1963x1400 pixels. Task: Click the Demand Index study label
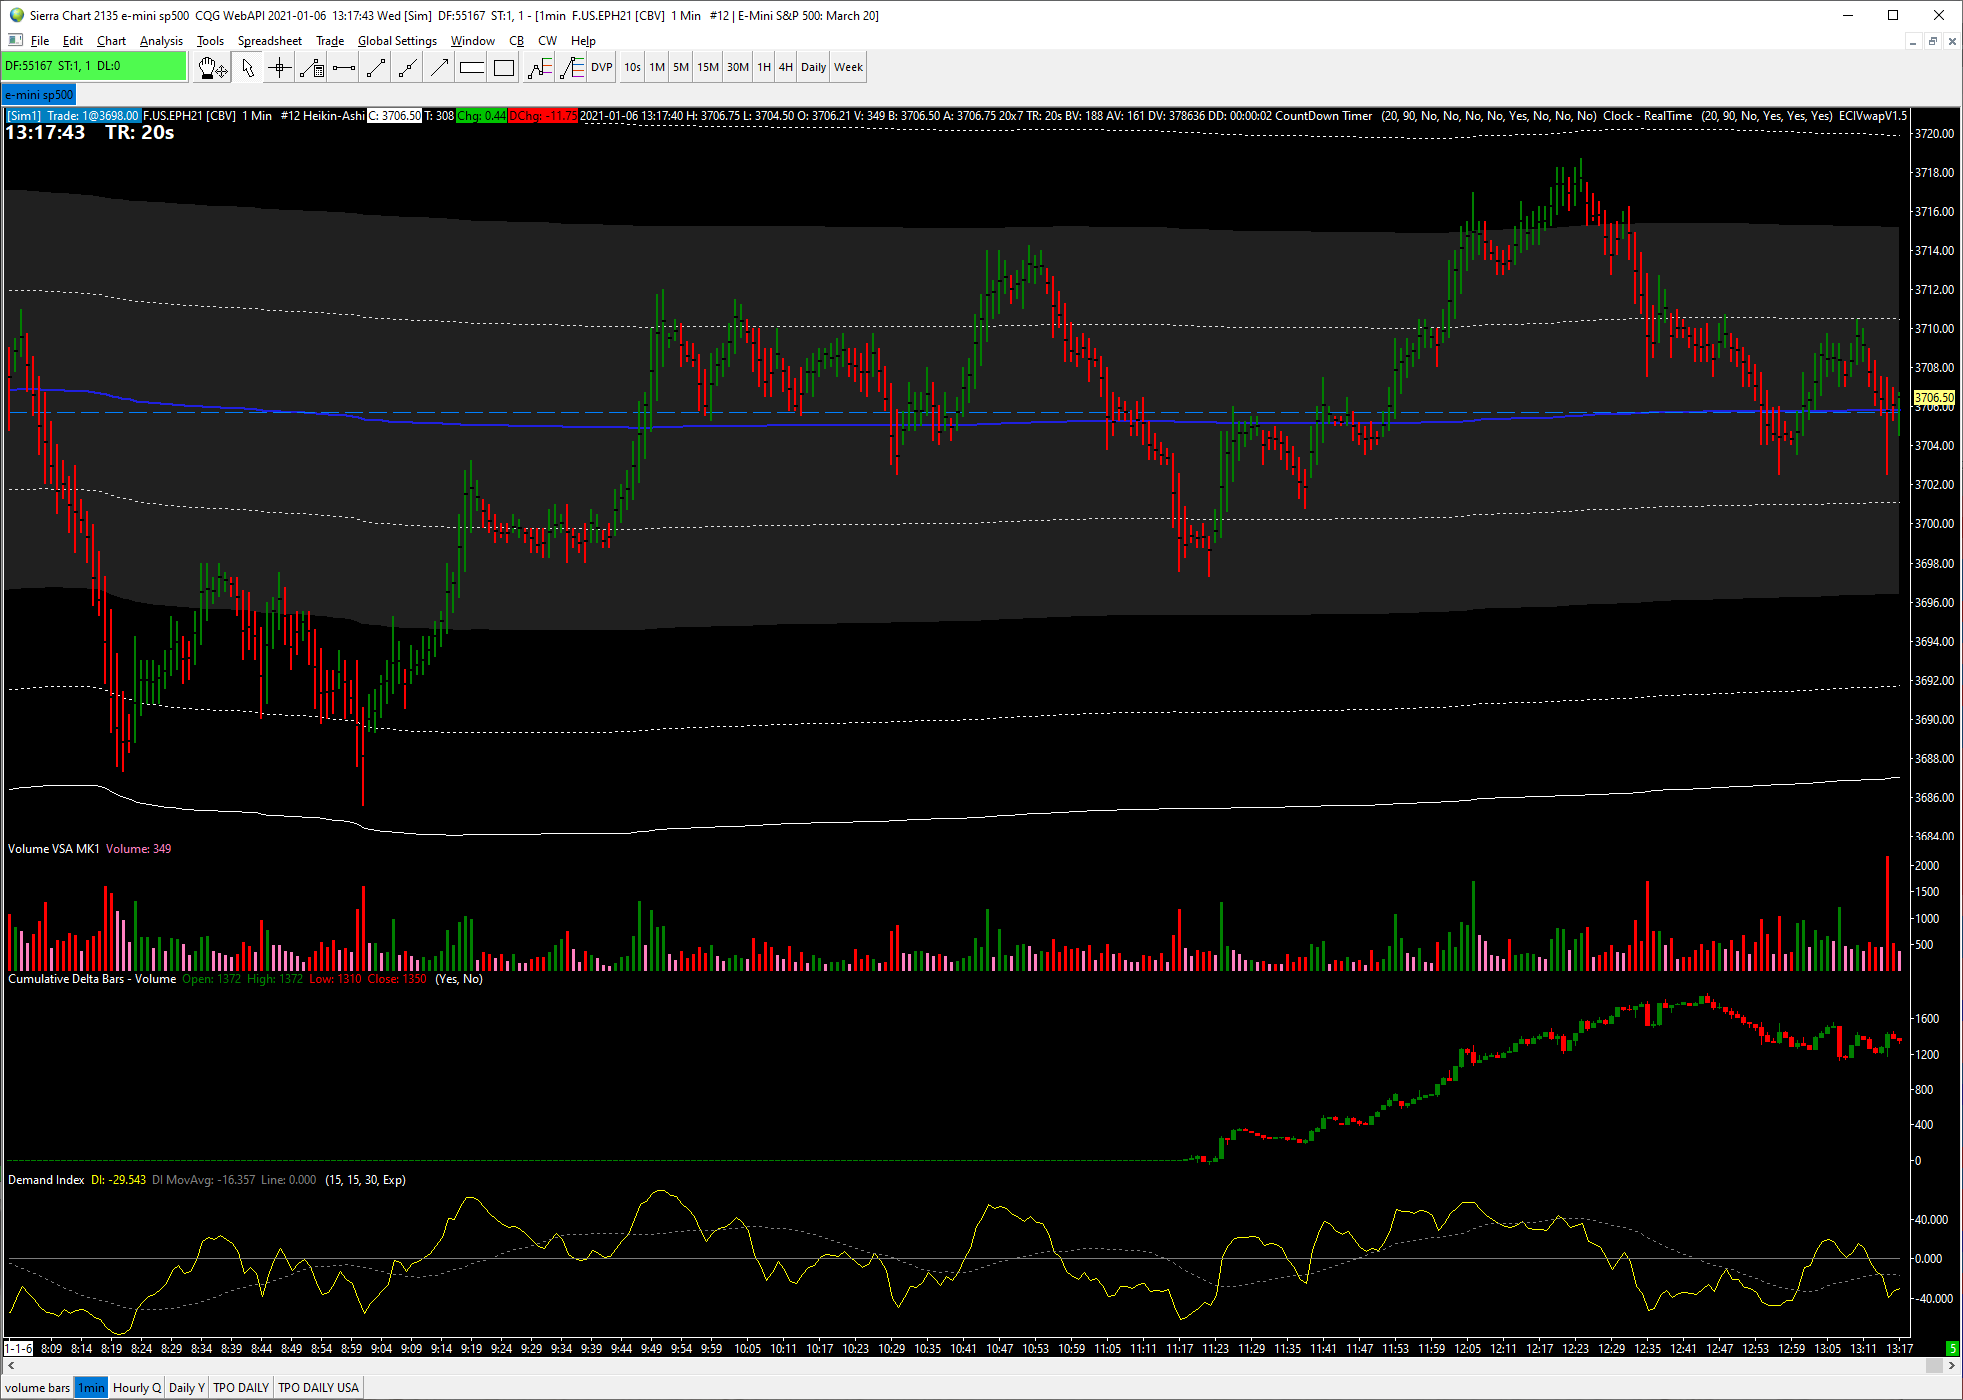tap(46, 1180)
